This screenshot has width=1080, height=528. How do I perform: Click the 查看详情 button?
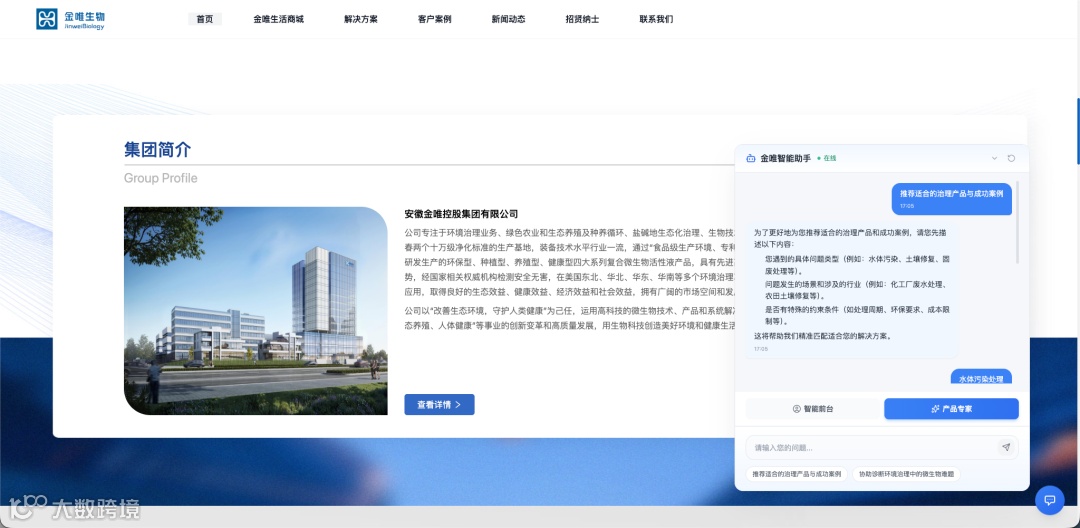tap(439, 405)
